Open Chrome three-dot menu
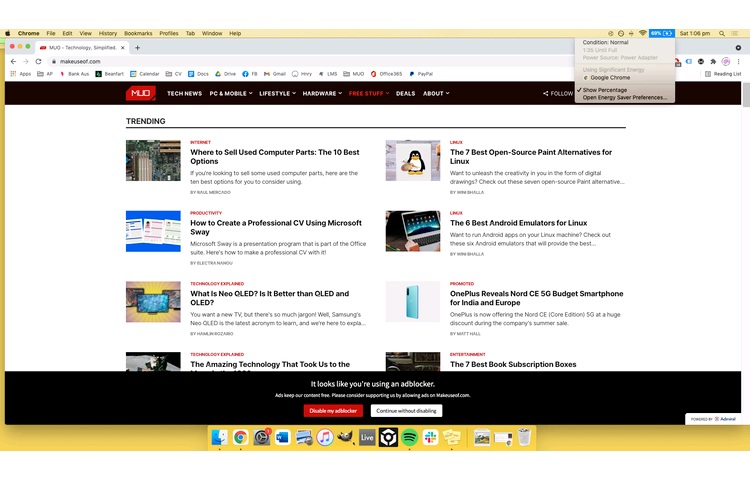750x483 pixels. [x=739, y=61]
